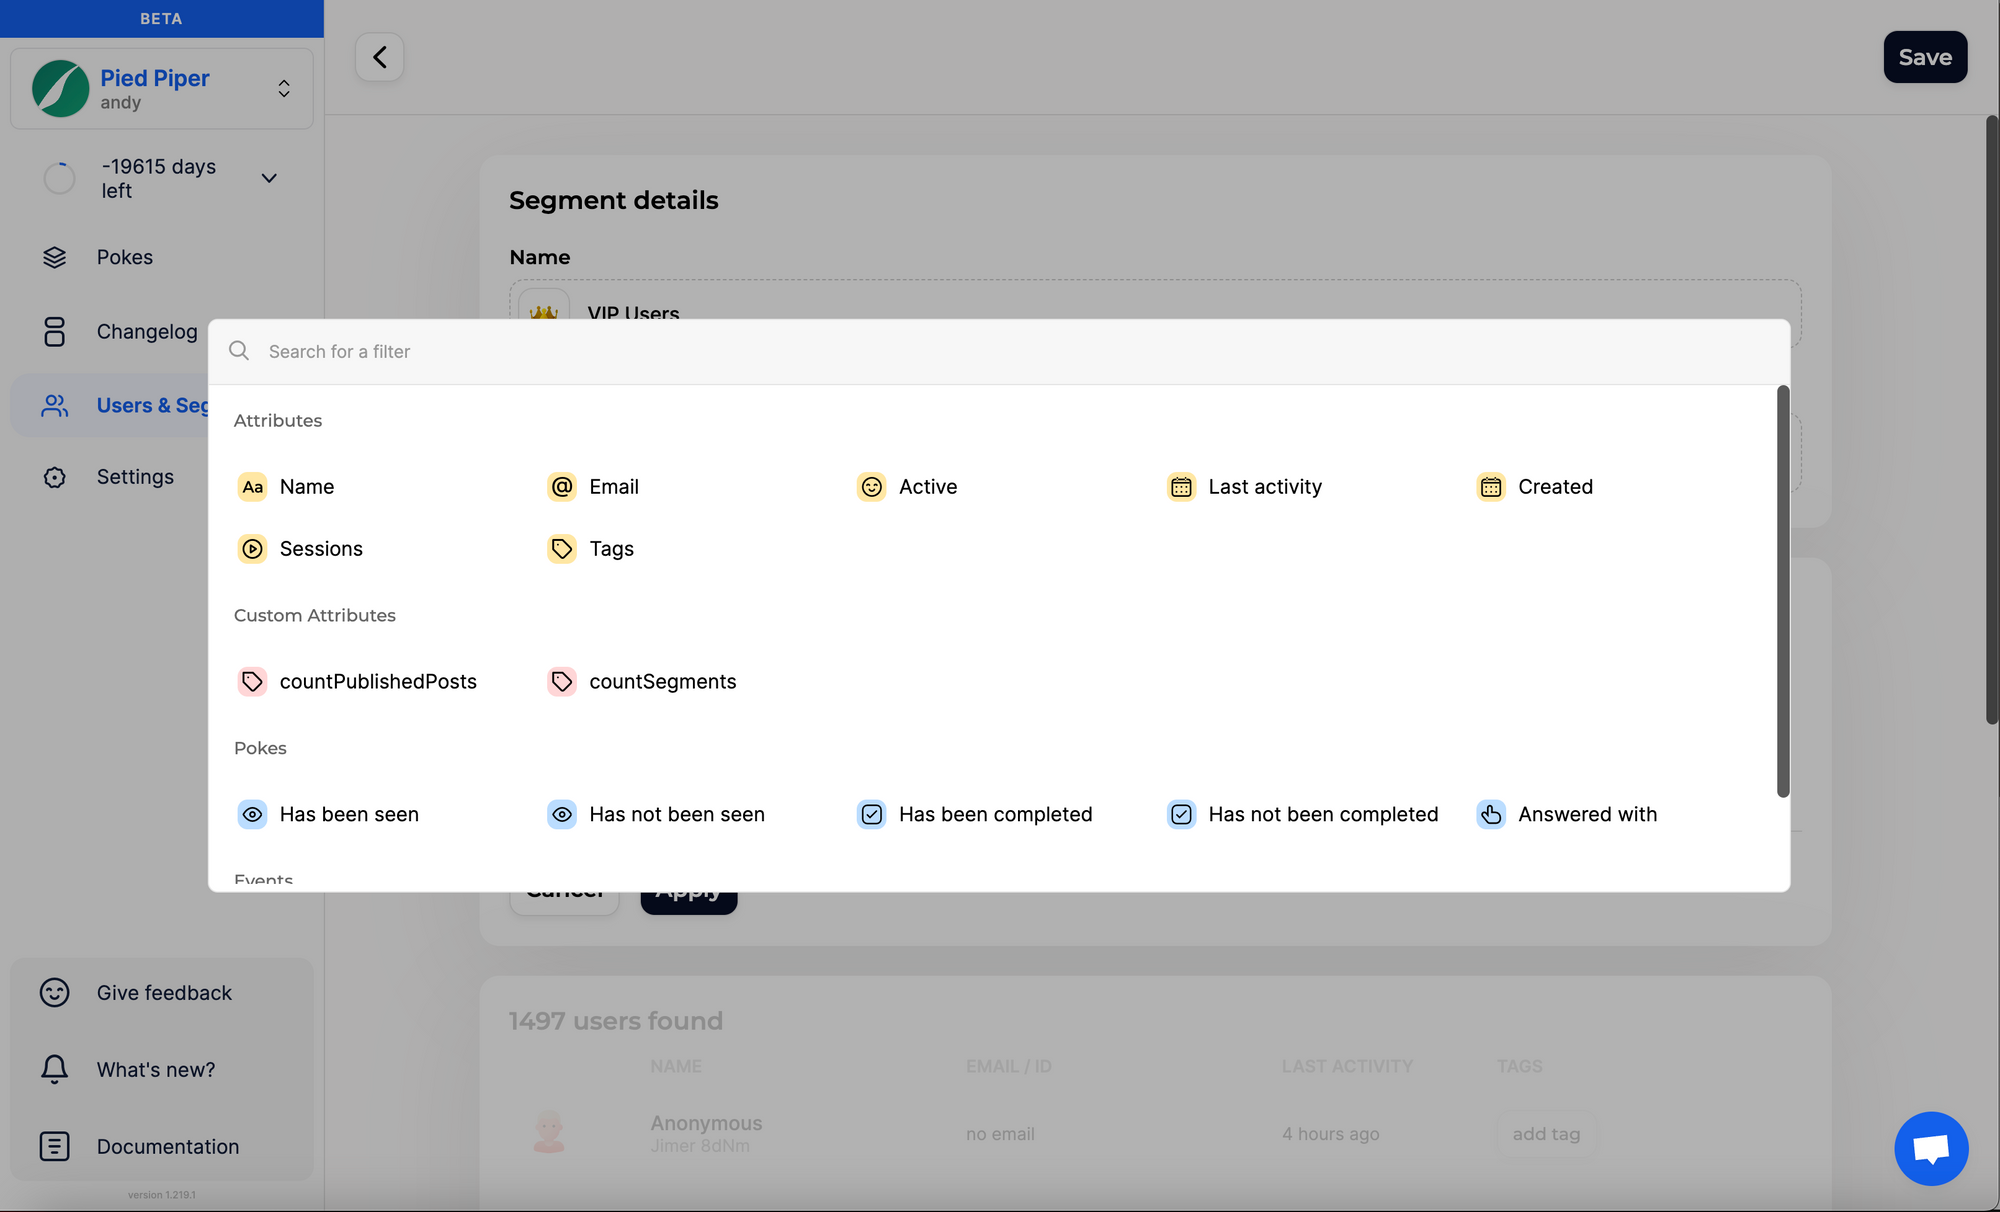Screen dimensions: 2000x1212
Task: Select the Active smiley filter icon
Action: 871,487
